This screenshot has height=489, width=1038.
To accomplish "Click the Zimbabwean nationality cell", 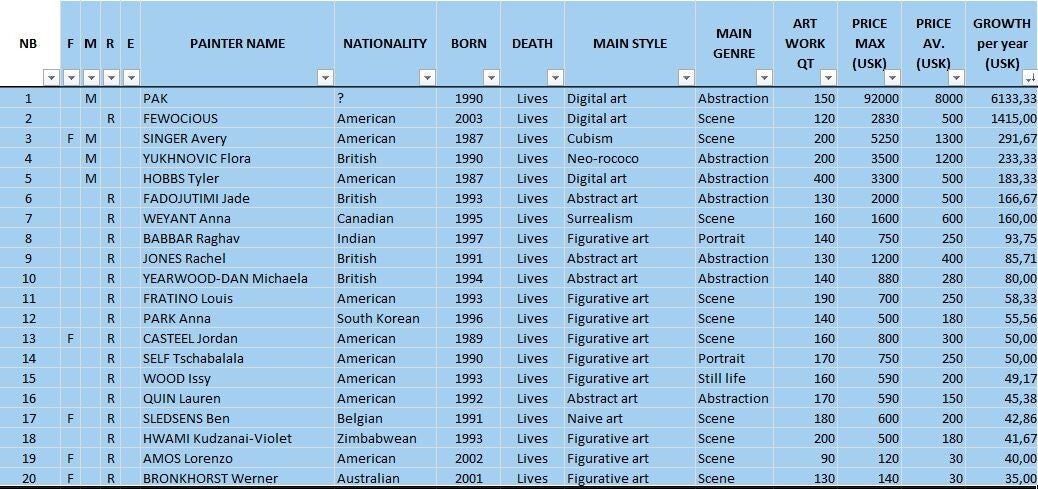I will tap(376, 438).
